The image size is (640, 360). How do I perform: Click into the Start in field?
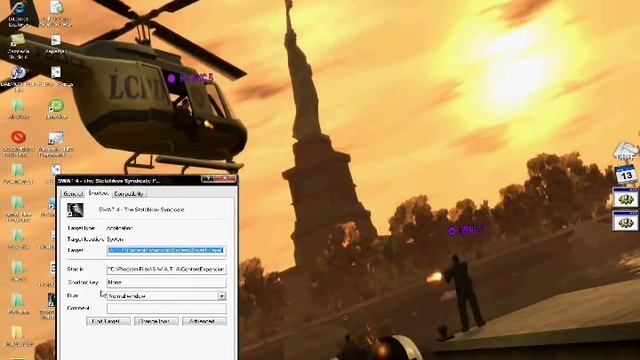click(167, 269)
